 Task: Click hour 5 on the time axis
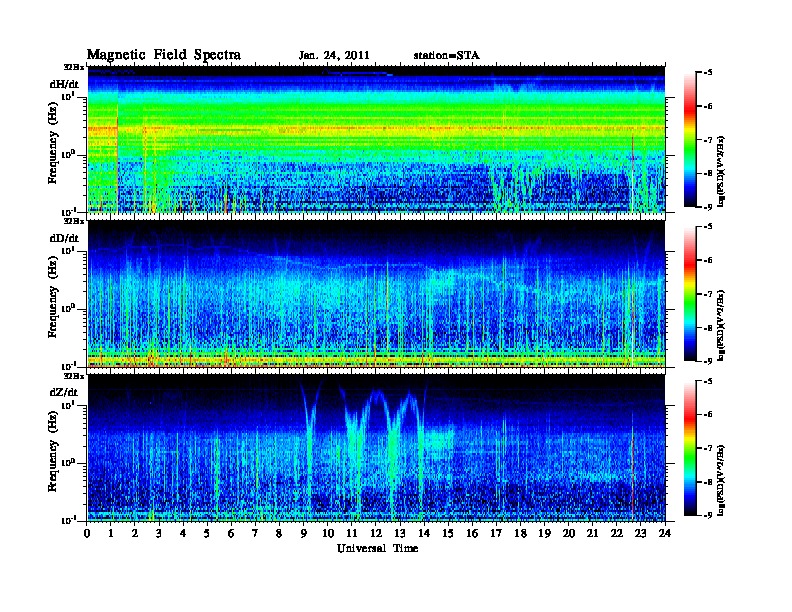[207, 533]
